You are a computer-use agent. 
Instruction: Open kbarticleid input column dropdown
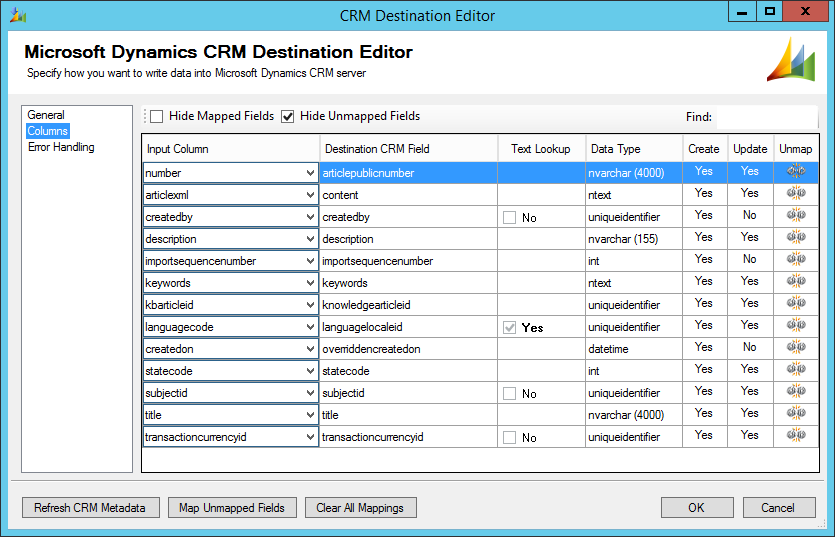pos(310,305)
